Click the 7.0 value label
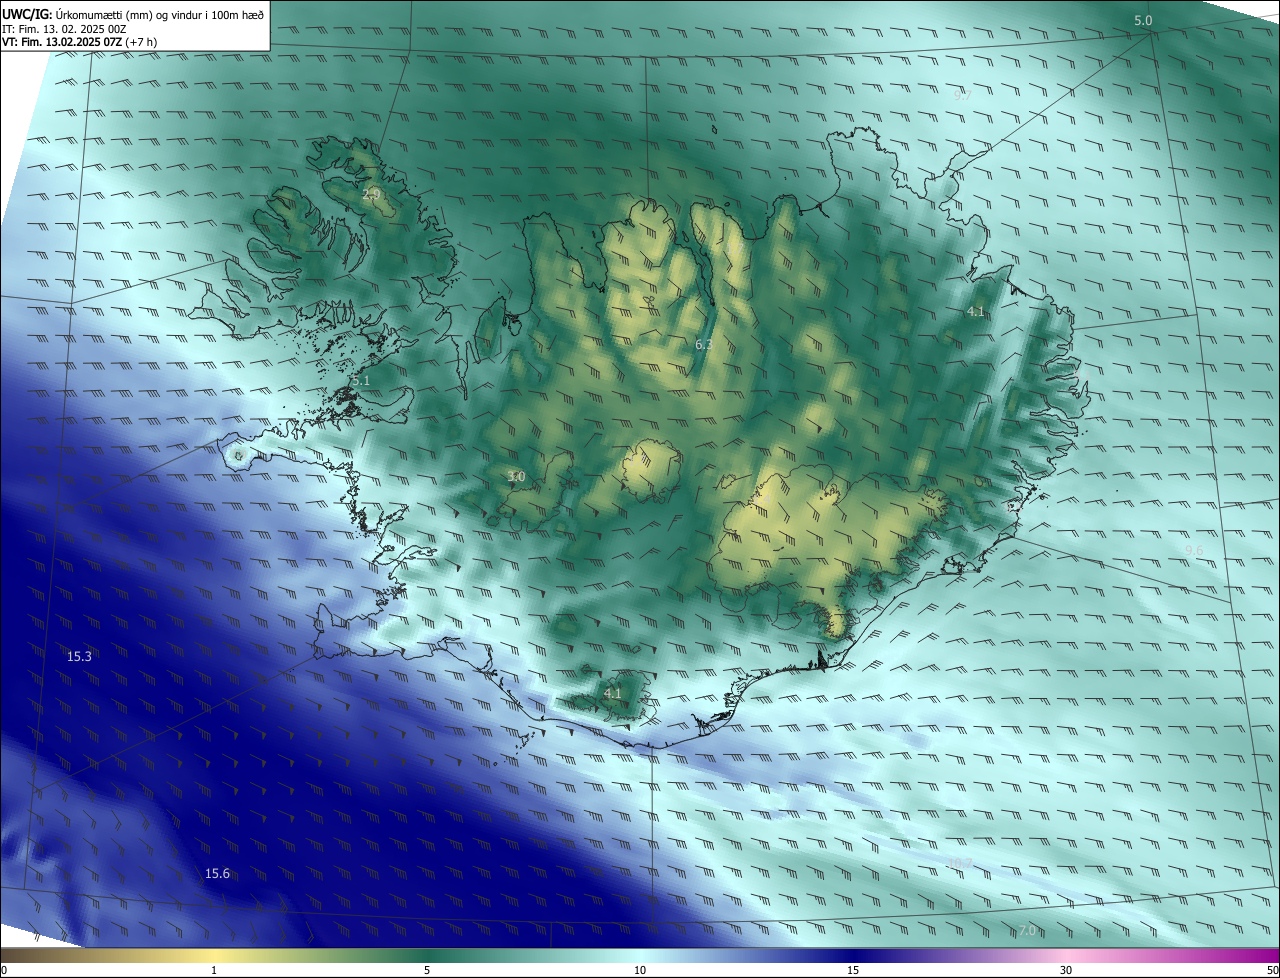The width and height of the screenshot is (1280, 978). [1027, 931]
